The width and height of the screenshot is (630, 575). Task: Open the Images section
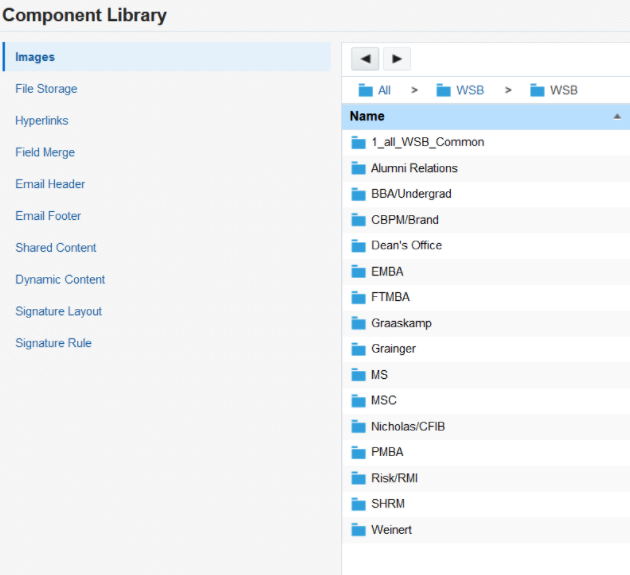[35, 57]
